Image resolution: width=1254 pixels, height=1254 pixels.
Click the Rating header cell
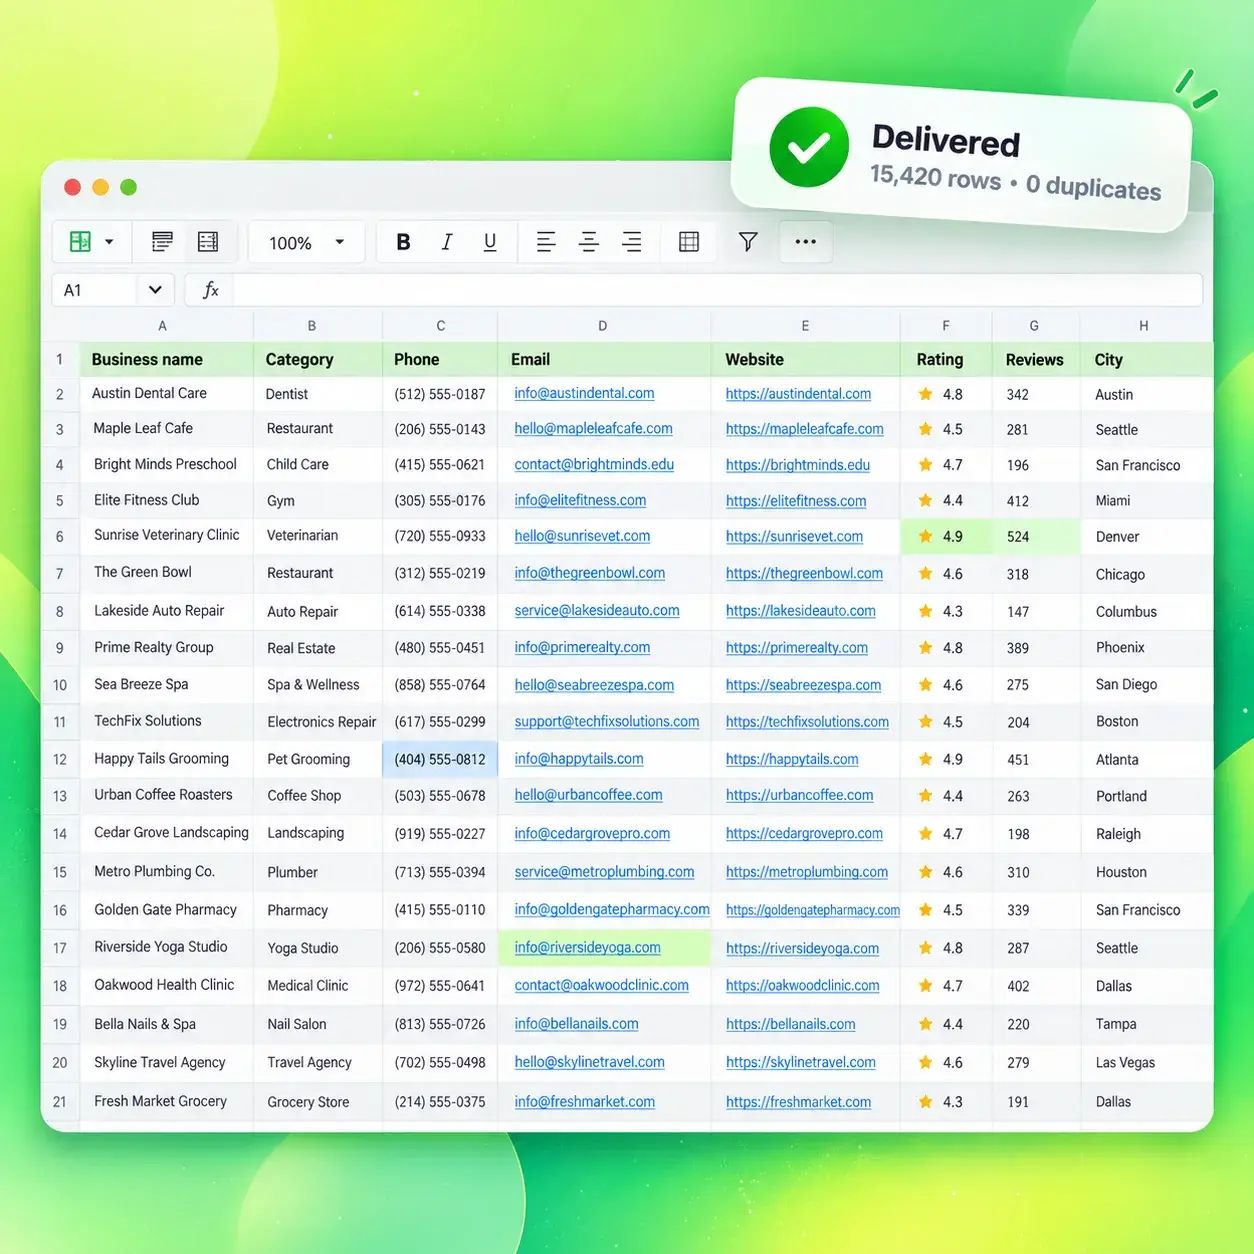(x=946, y=360)
